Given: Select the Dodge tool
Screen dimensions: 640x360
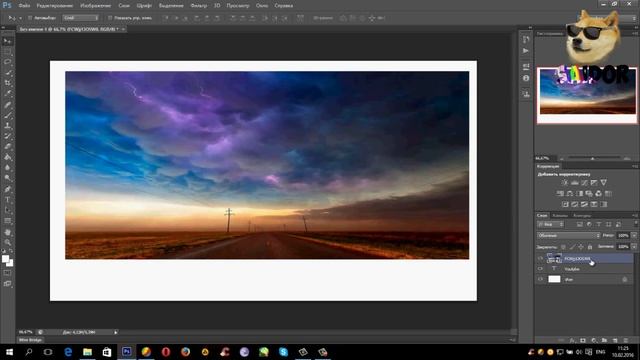Looking at the screenshot, I should [x=7, y=178].
